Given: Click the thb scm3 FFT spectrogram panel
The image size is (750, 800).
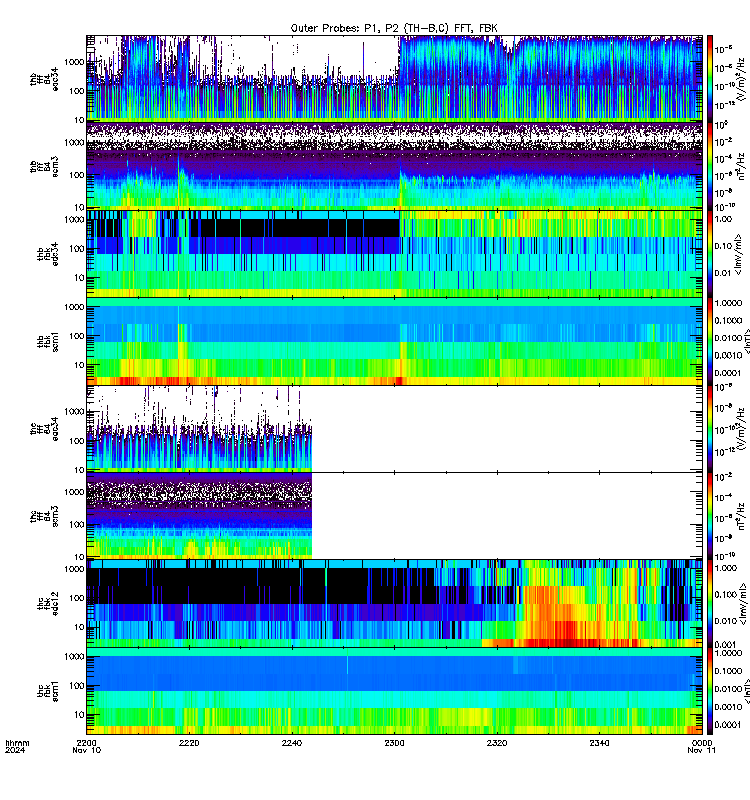Looking at the screenshot, I should click(x=394, y=165).
